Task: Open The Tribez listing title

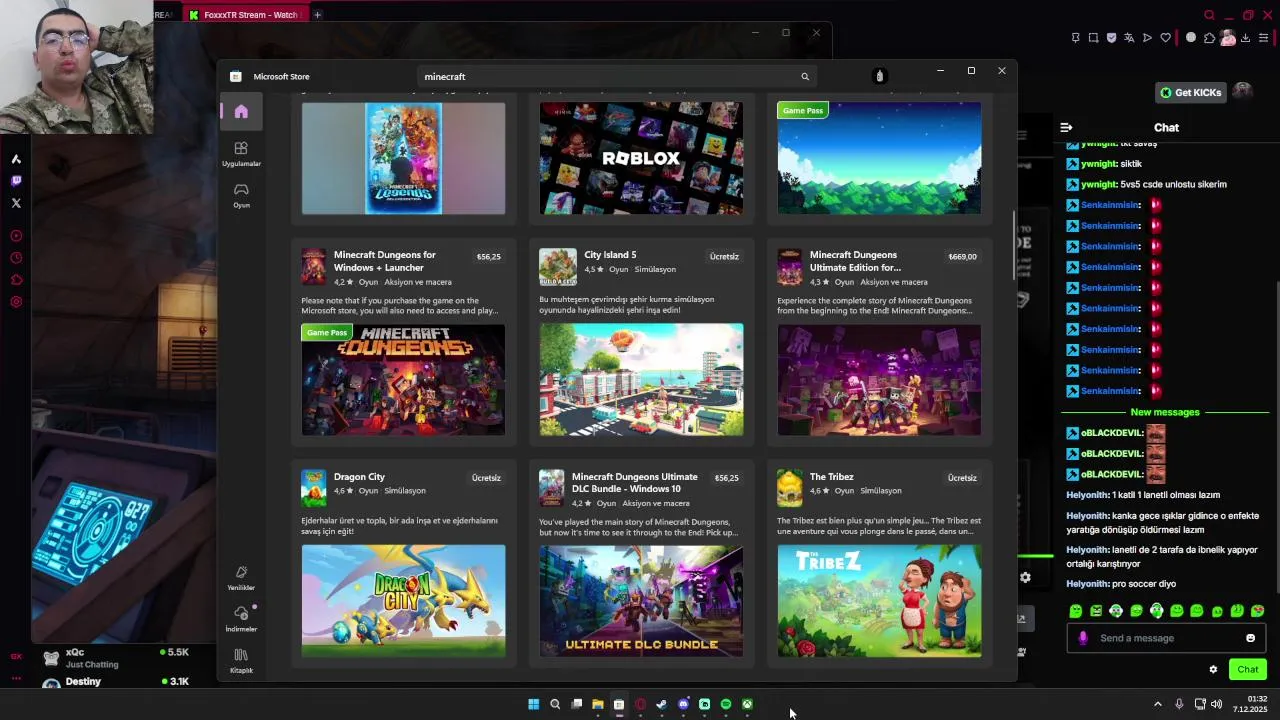Action: point(832,477)
